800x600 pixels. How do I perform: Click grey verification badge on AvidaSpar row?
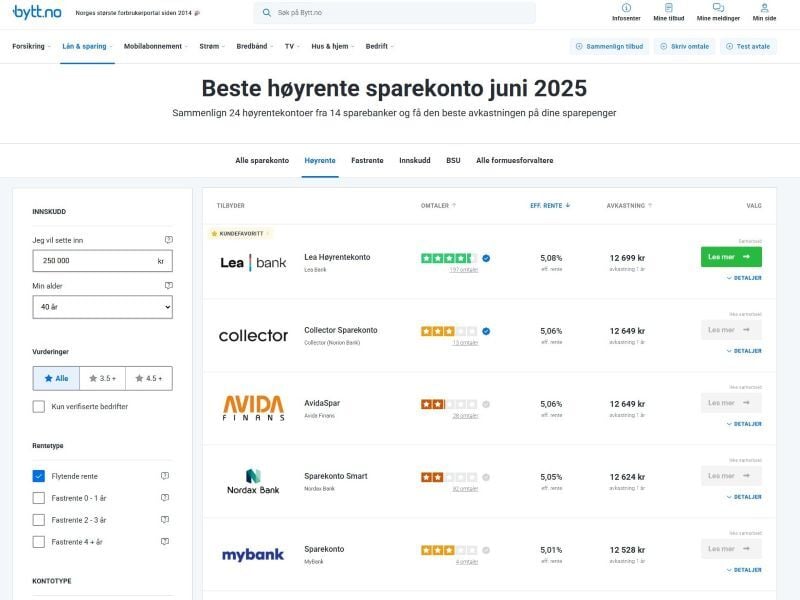coord(486,404)
